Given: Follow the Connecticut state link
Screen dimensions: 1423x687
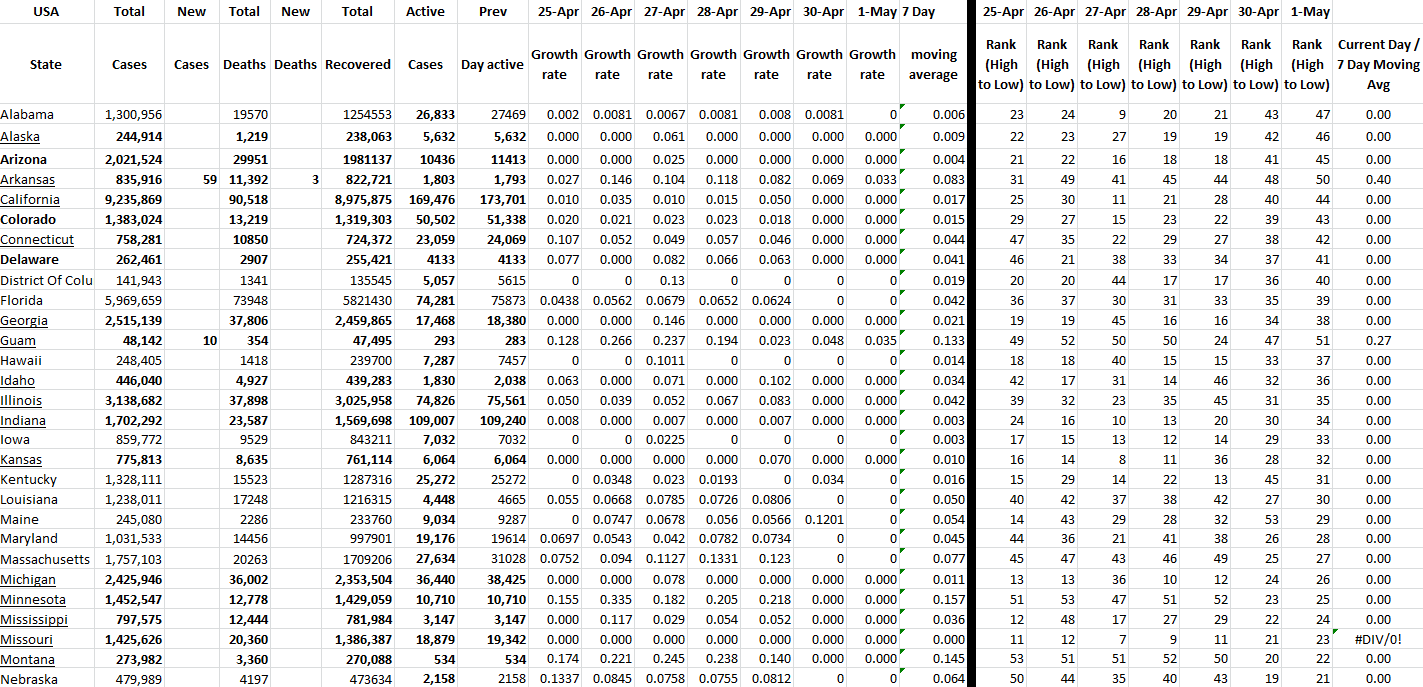Looking at the screenshot, I should 37,240.
